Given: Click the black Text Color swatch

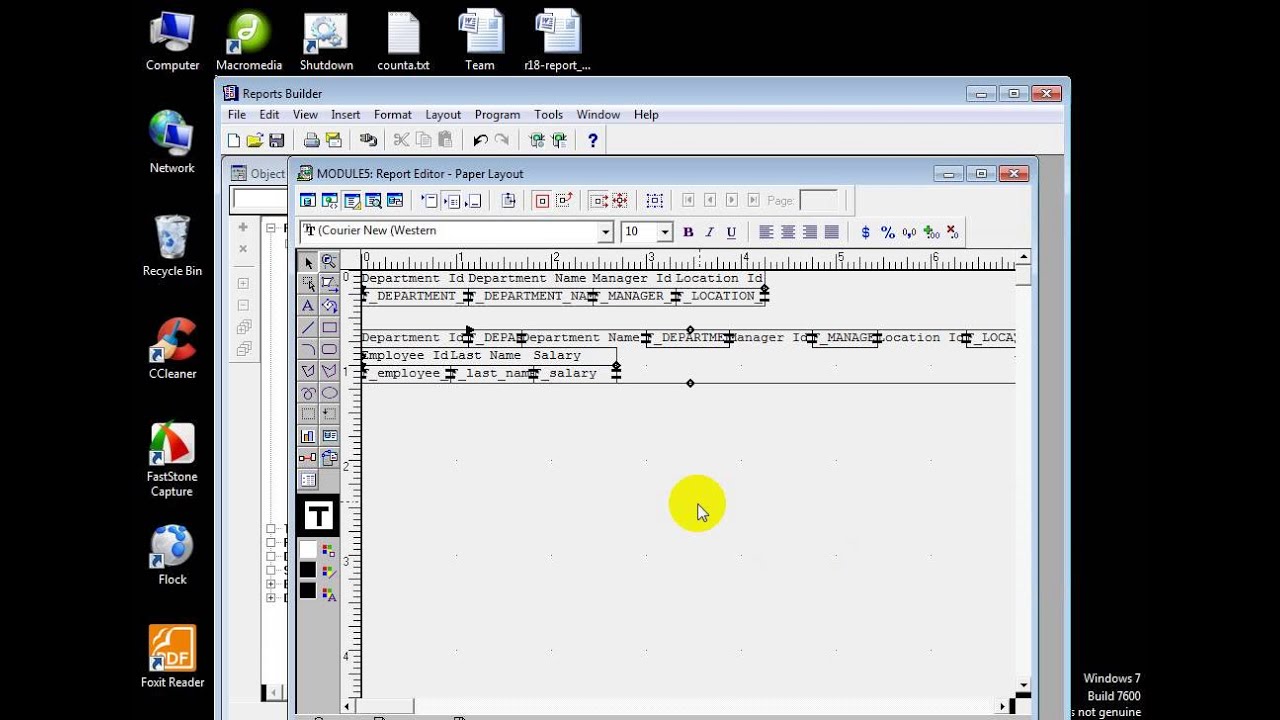Looking at the screenshot, I should (x=308, y=591).
